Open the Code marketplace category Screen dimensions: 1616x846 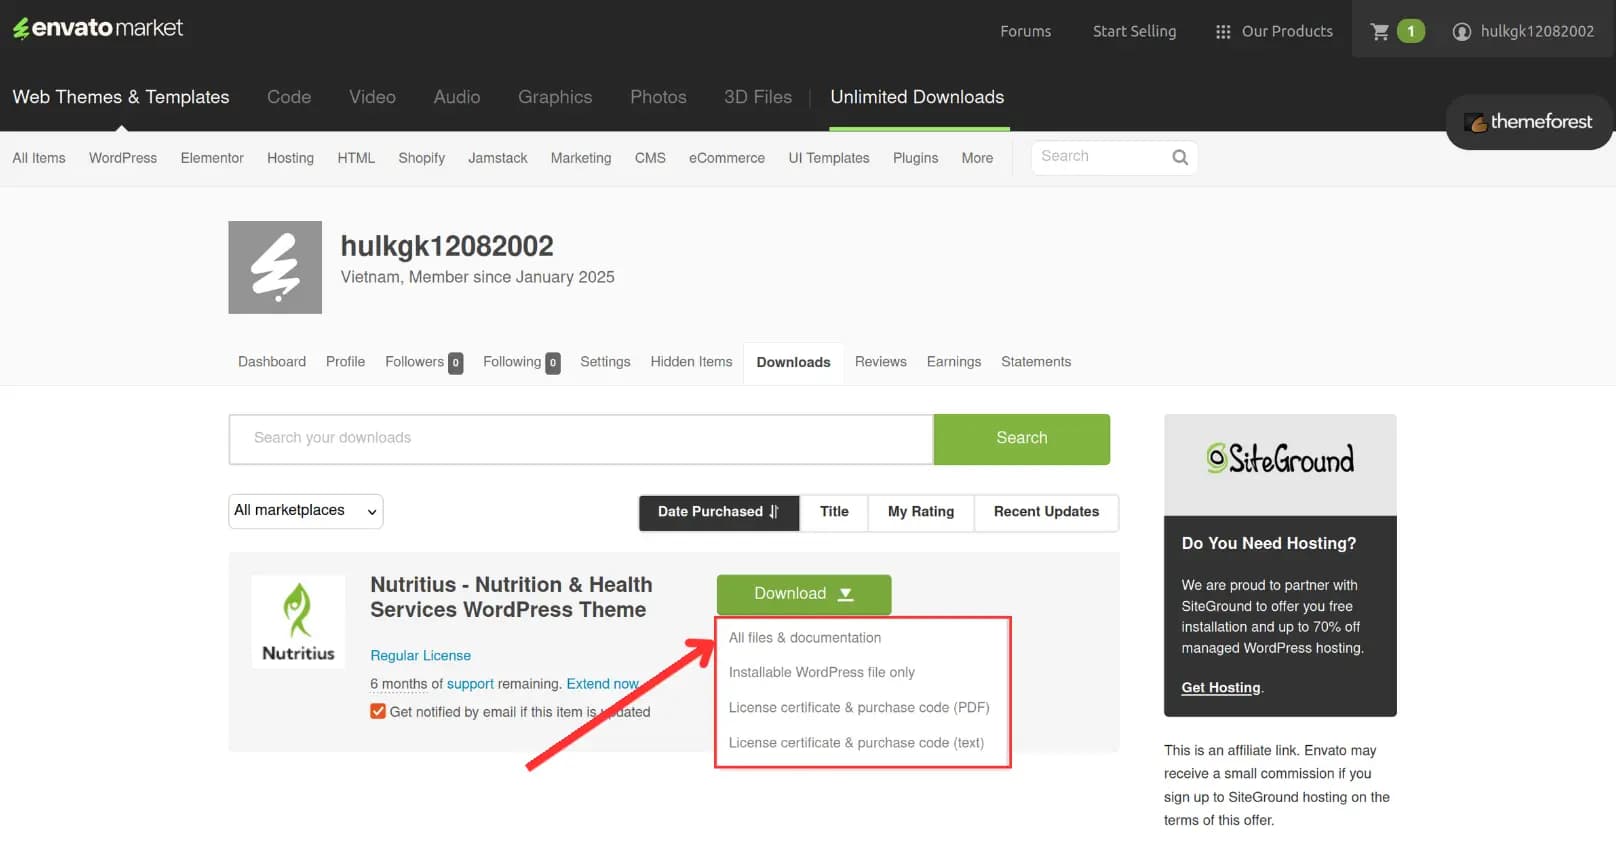(289, 97)
